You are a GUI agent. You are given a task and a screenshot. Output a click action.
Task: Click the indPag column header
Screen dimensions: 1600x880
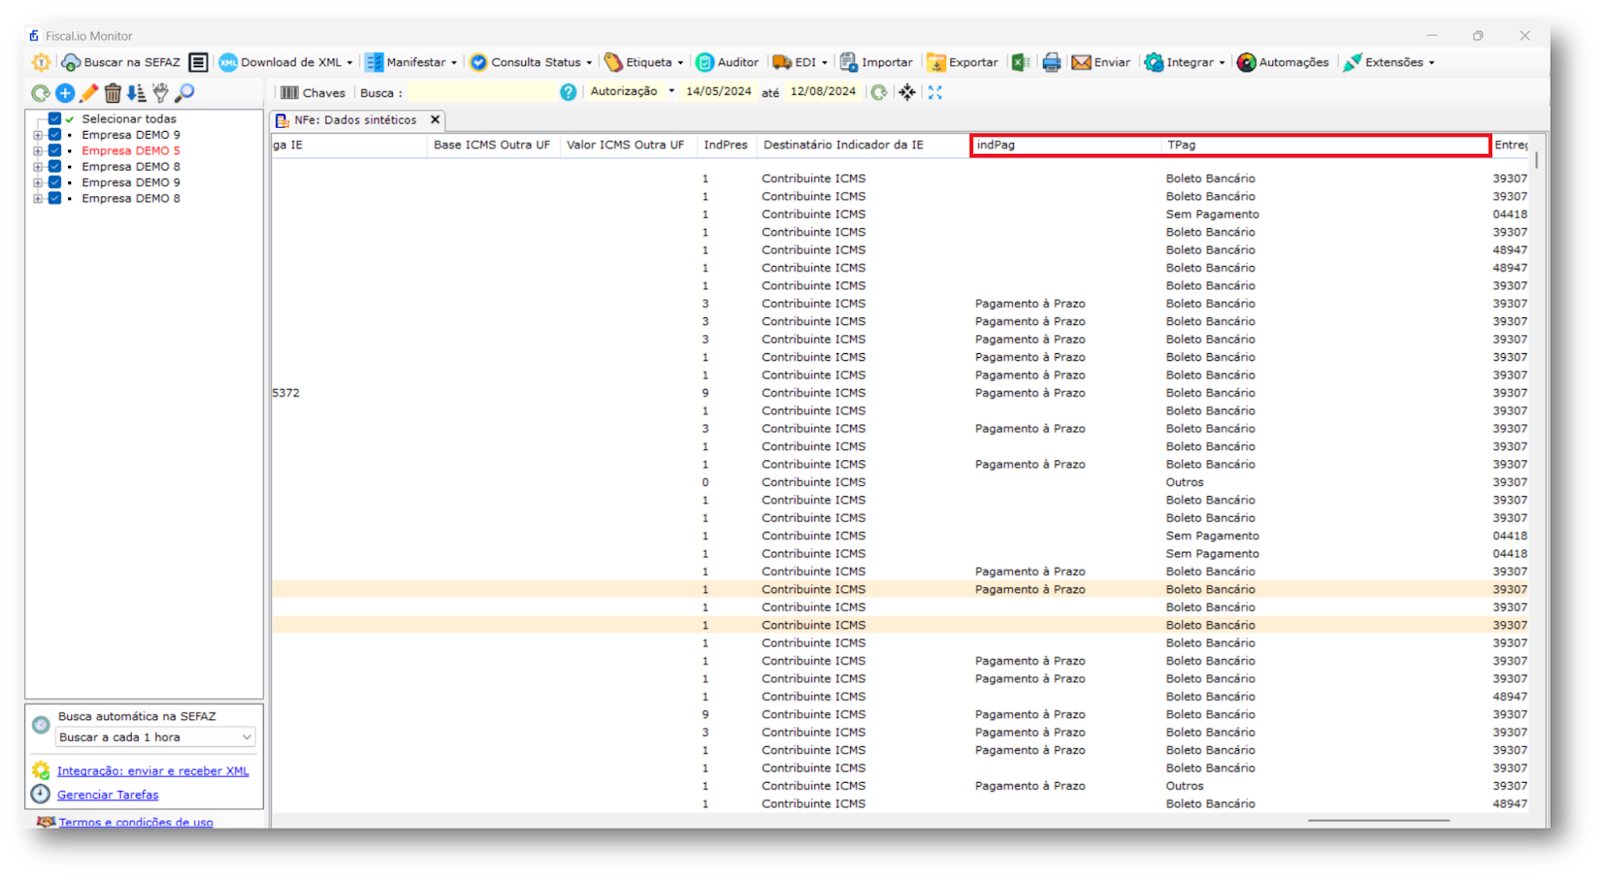click(1065, 145)
